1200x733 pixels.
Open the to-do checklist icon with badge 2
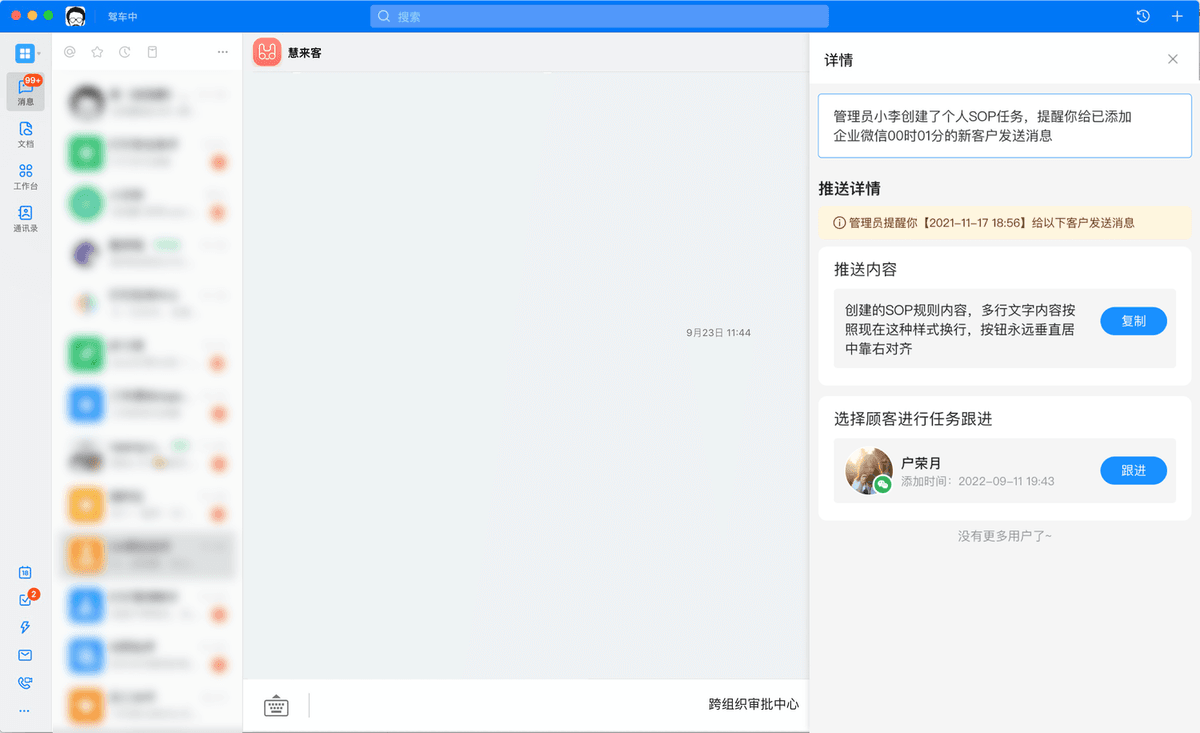coord(26,599)
